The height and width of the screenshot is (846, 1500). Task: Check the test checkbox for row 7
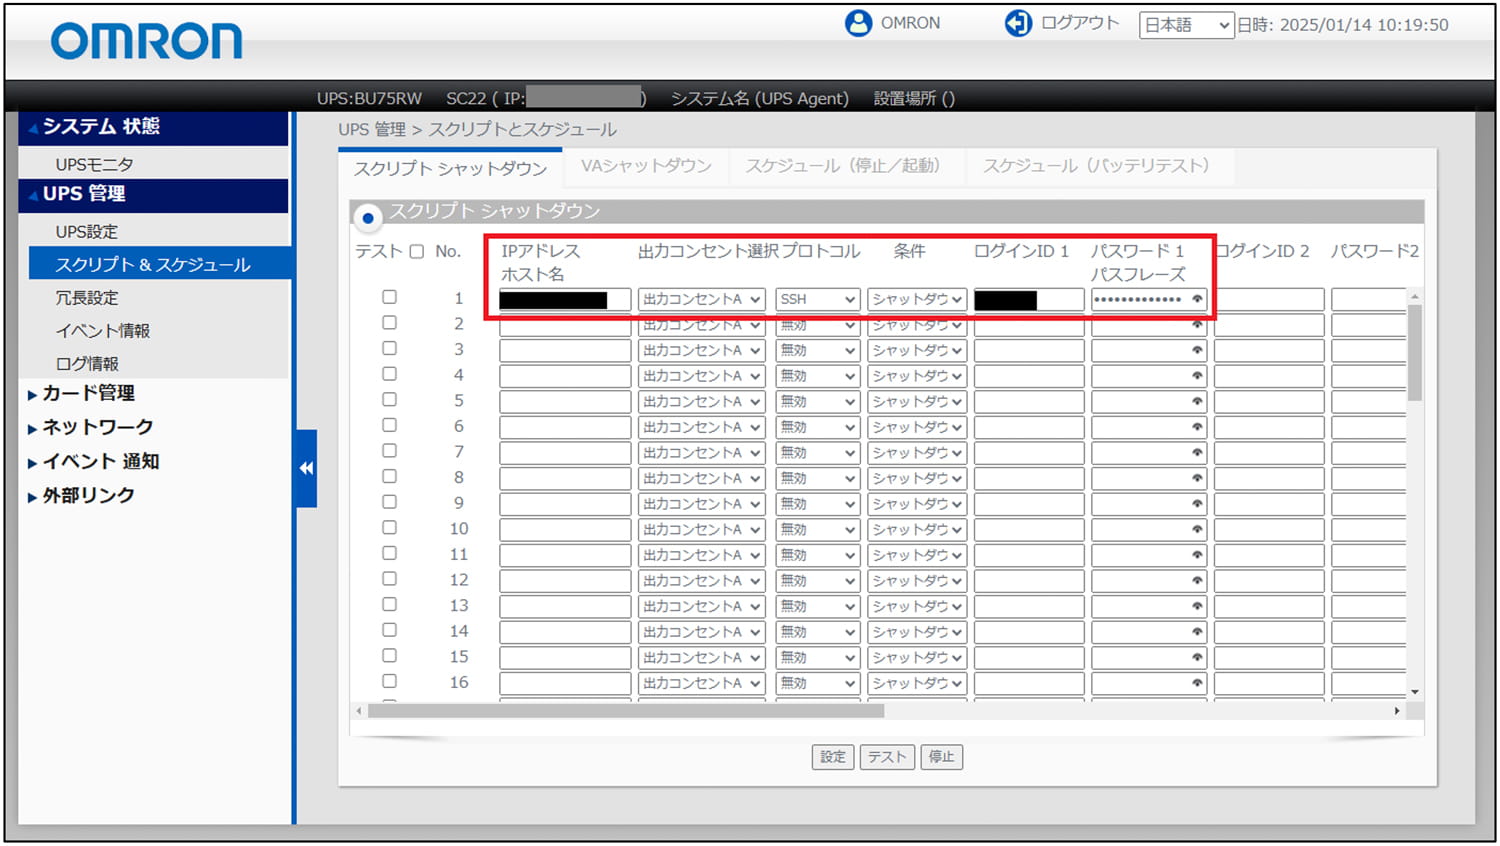(389, 451)
